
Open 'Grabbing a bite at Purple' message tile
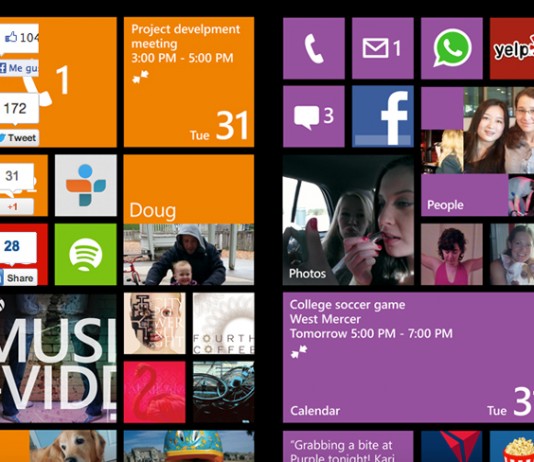348,446
